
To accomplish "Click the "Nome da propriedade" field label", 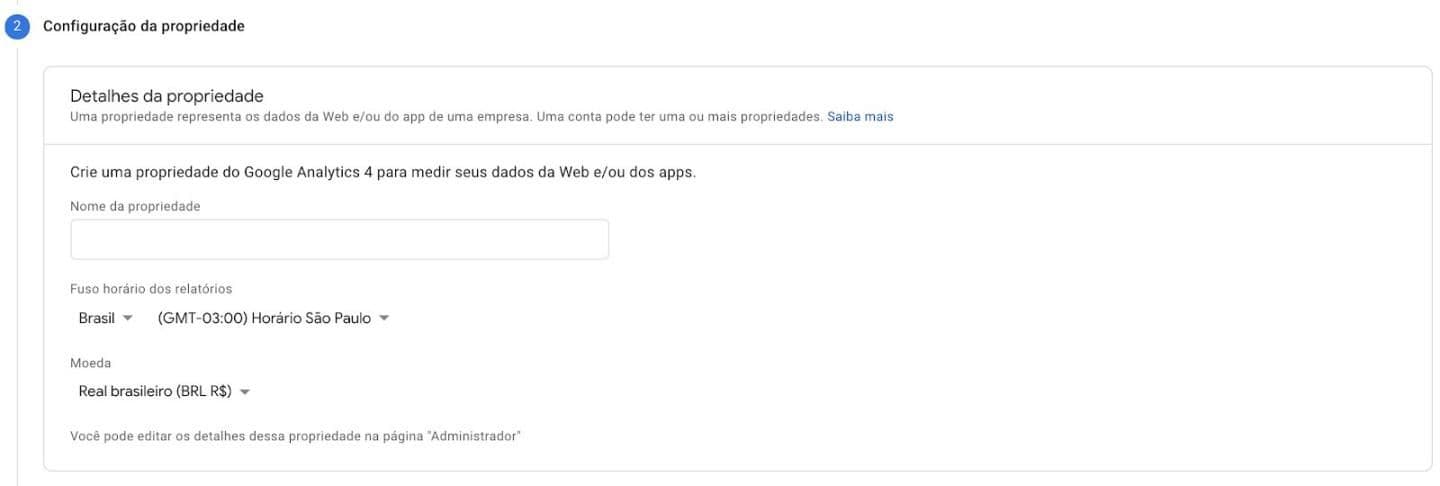I will click(x=135, y=206).
